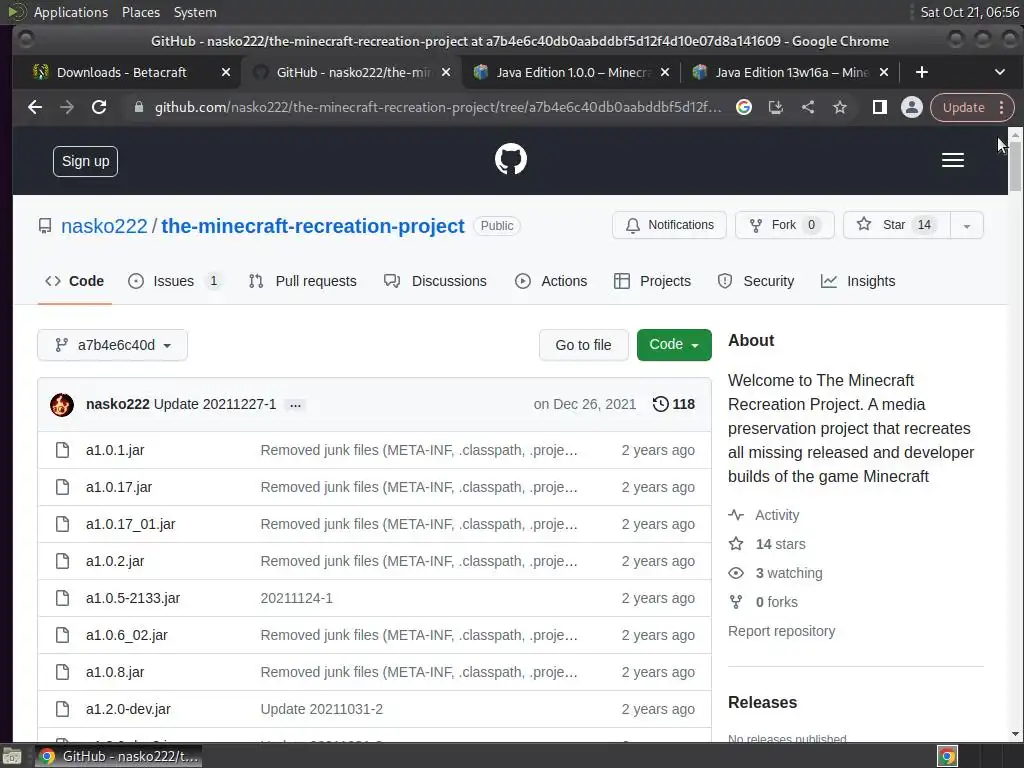Click the Sign up button
This screenshot has height=768, width=1024.
[x=86, y=161]
